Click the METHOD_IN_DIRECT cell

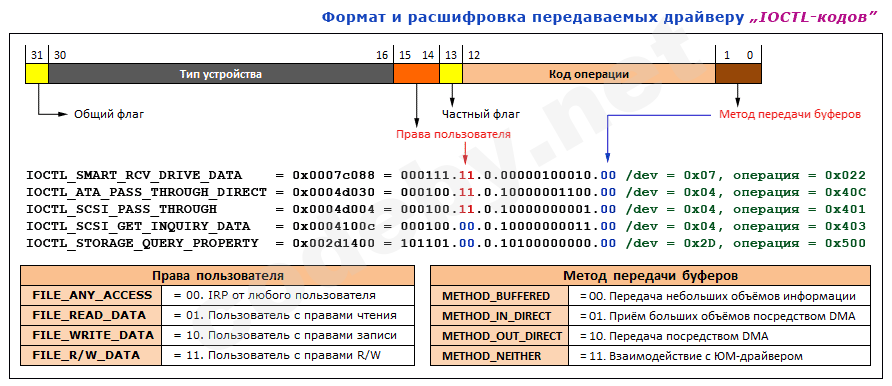(499, 316)
